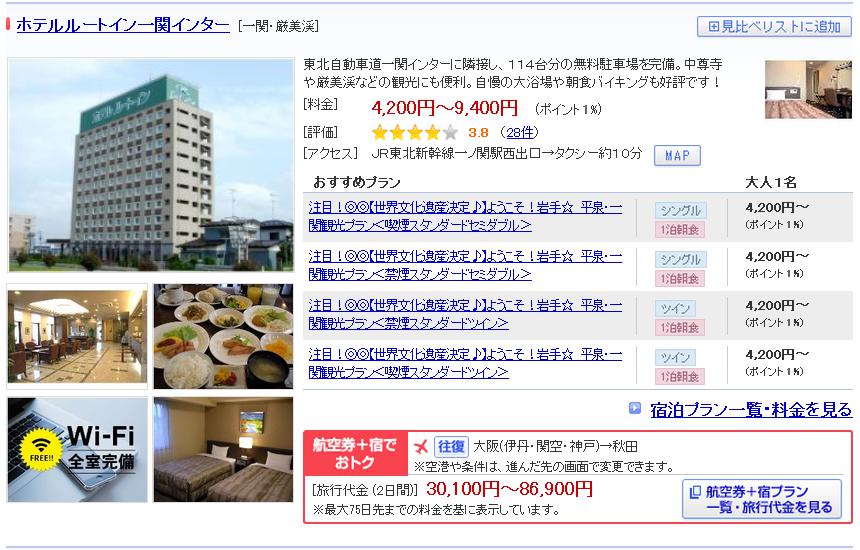This screenshot has height=550, width=860.
Task: Click the [一関・厳美渓] area label
Action: click(278, 26)
